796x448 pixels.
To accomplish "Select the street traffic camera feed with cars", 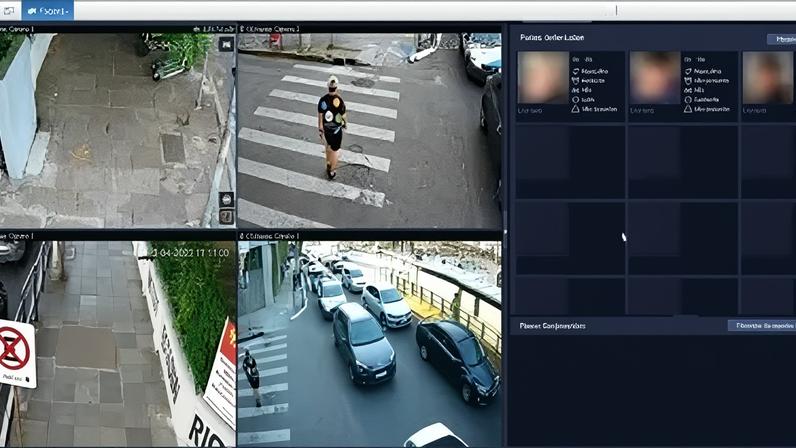I will (x=370, y=344).
